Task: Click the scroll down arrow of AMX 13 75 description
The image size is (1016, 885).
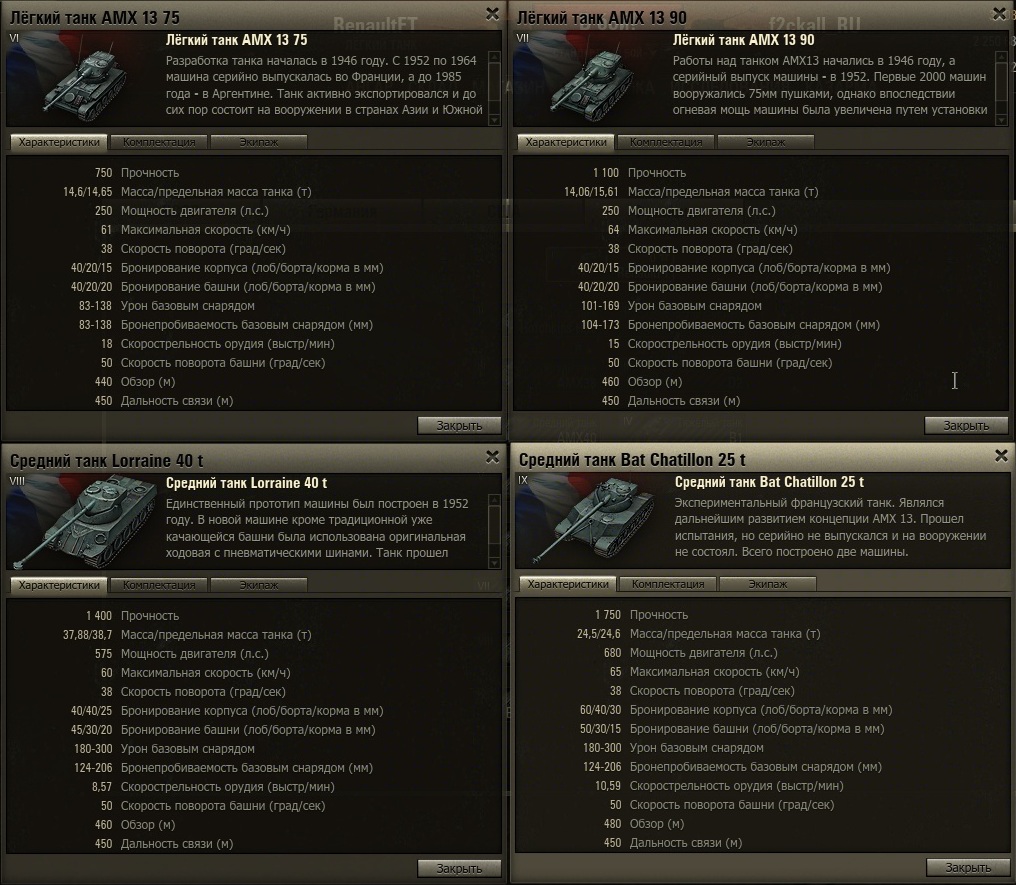Action: (x=494, y=121)
